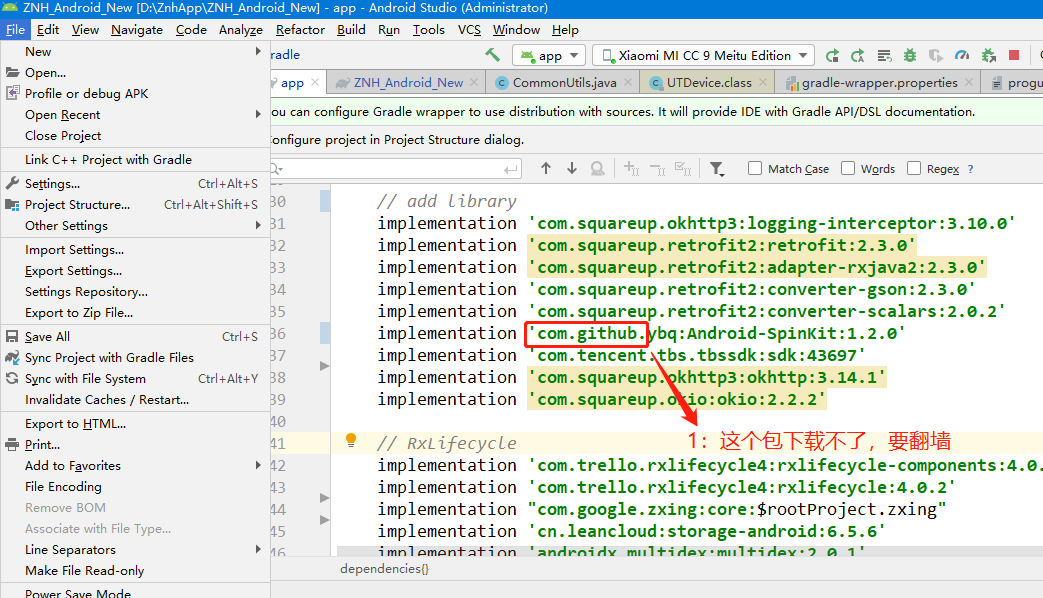Click the Make Project hammer icon
Viewport: 1043px width, 598px height.
coord(492,55)
